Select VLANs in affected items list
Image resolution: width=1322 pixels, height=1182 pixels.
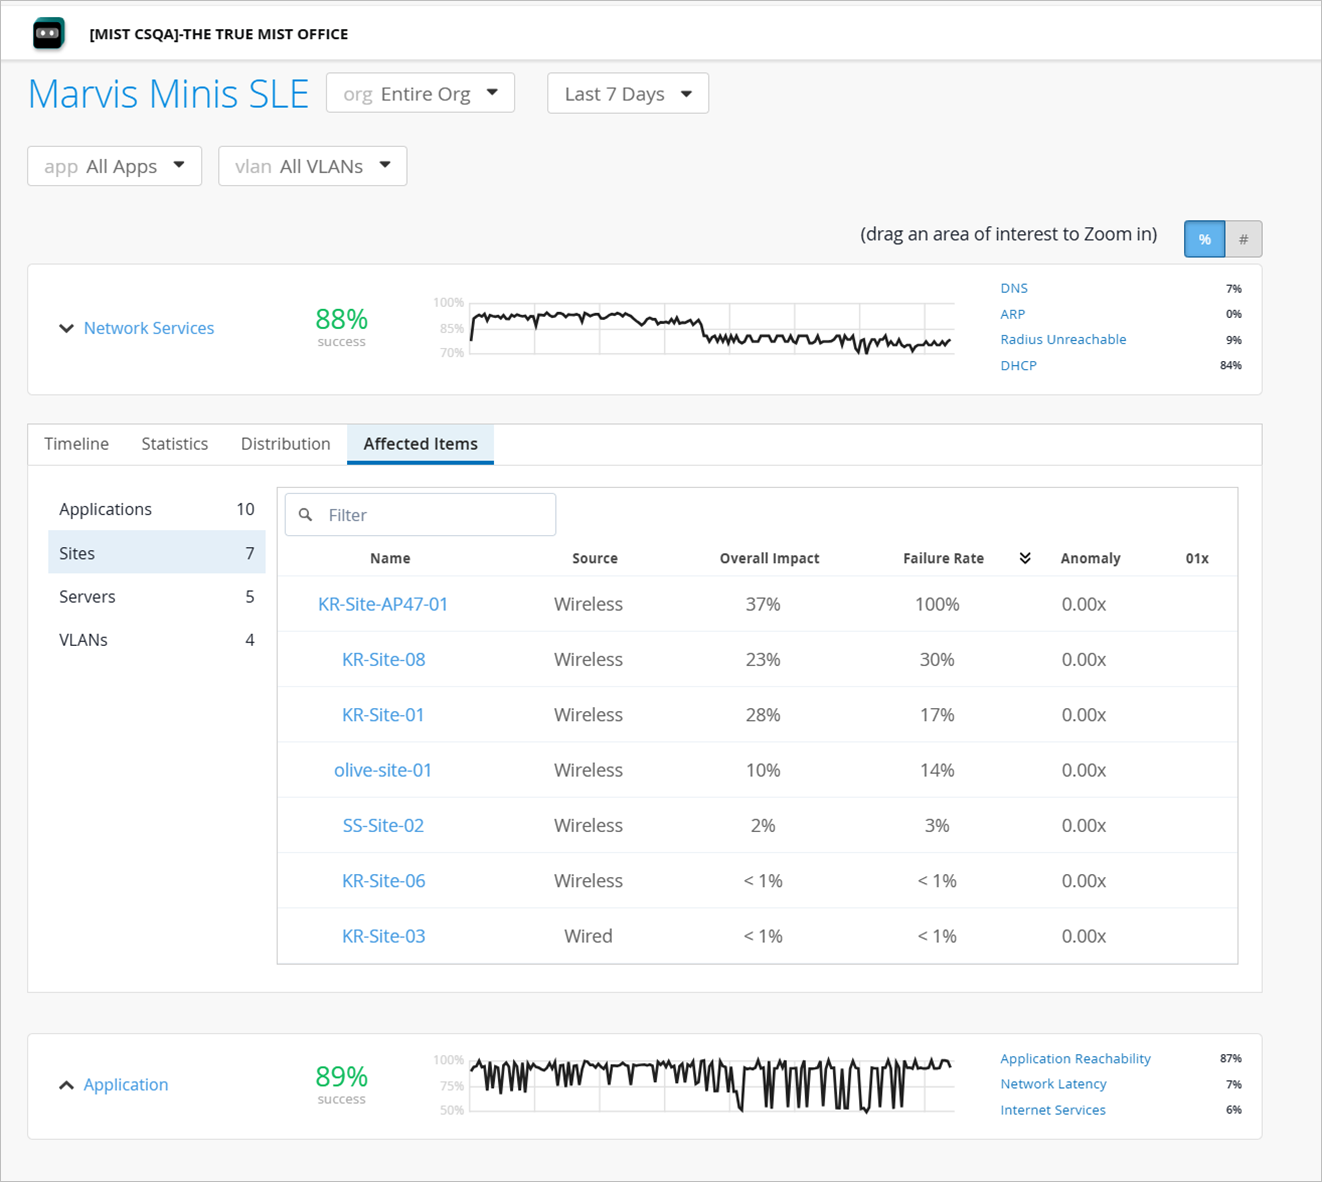click(x=157, y=640)
